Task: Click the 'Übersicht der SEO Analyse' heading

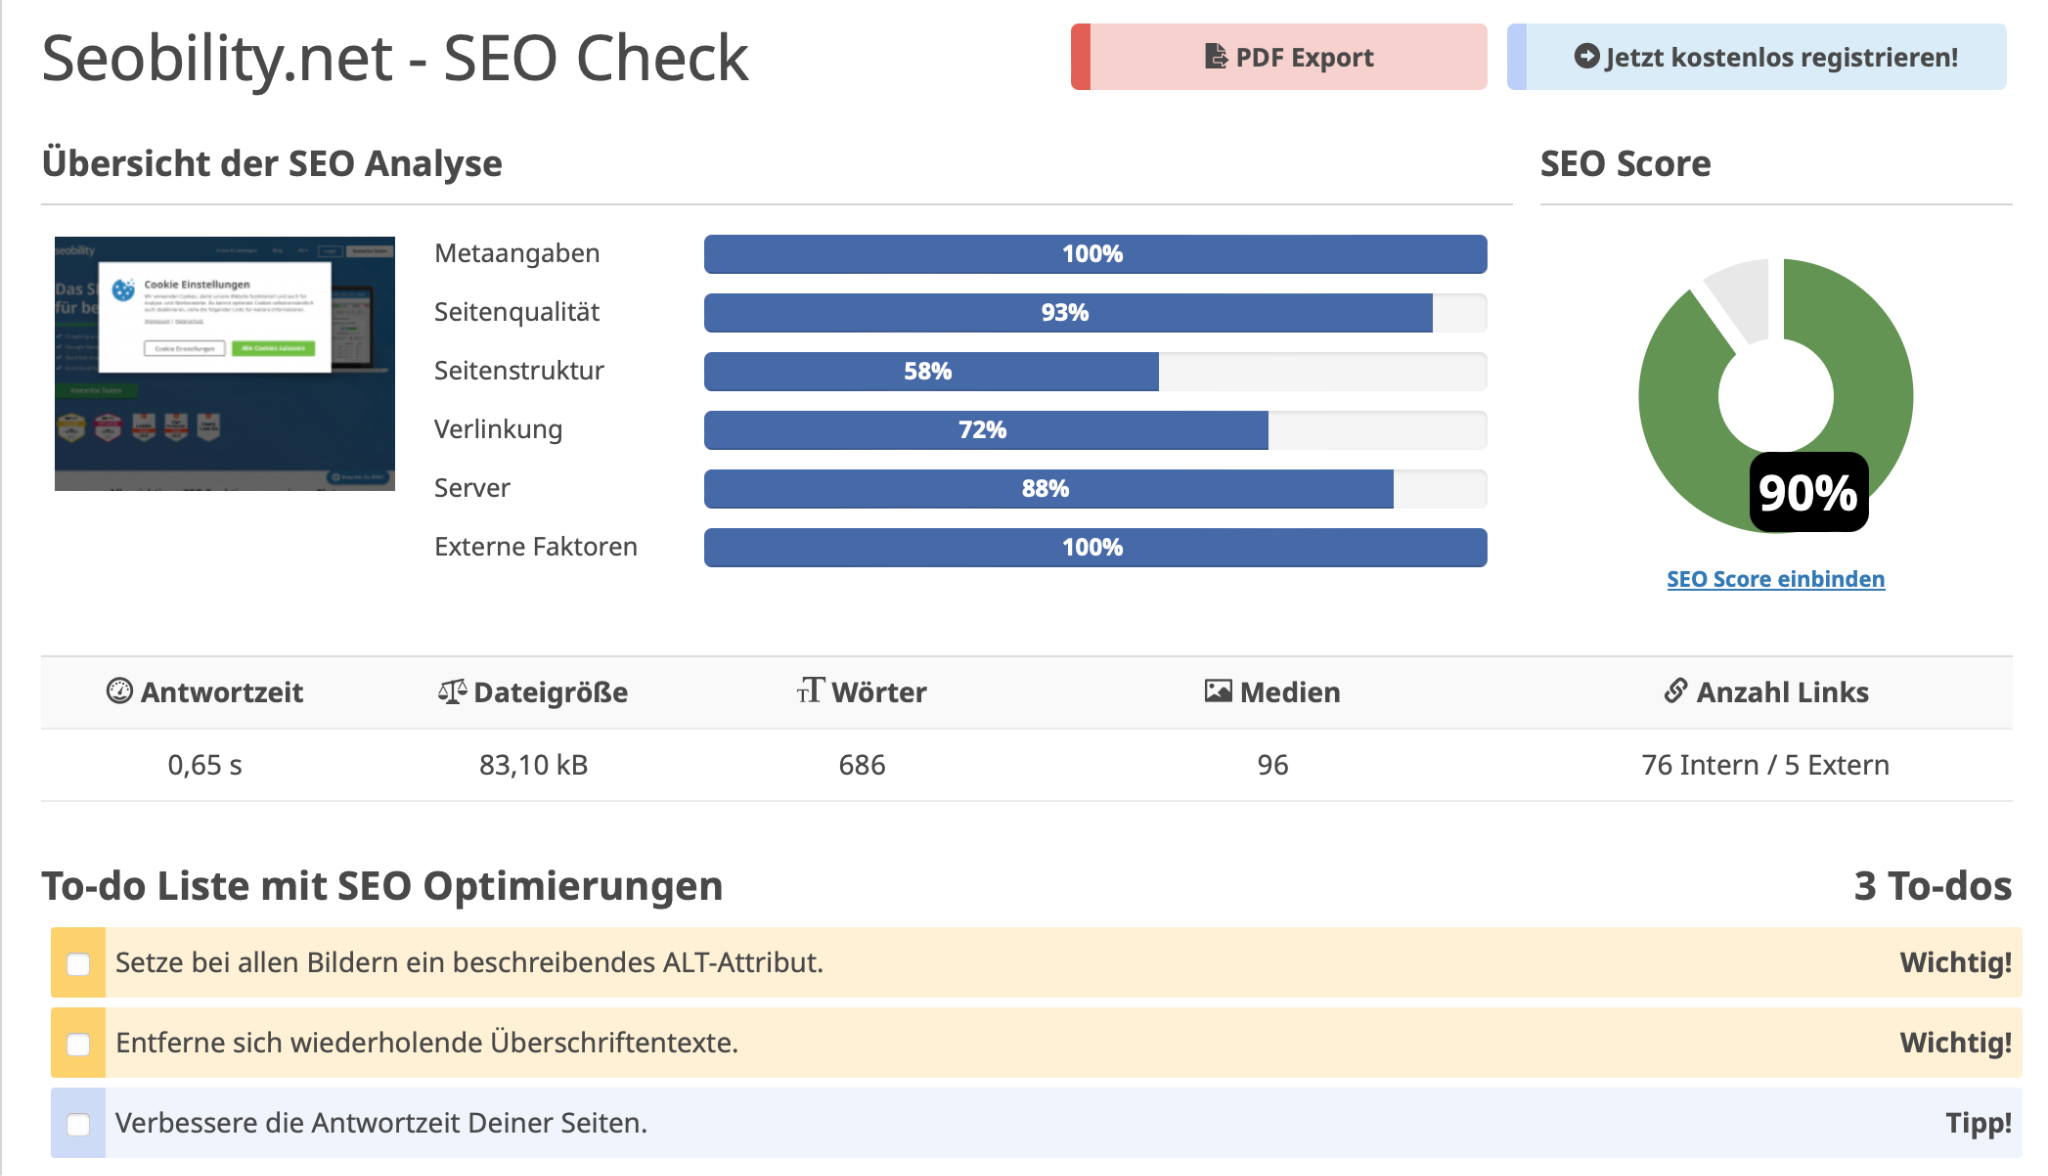Action: pos(272,163)
